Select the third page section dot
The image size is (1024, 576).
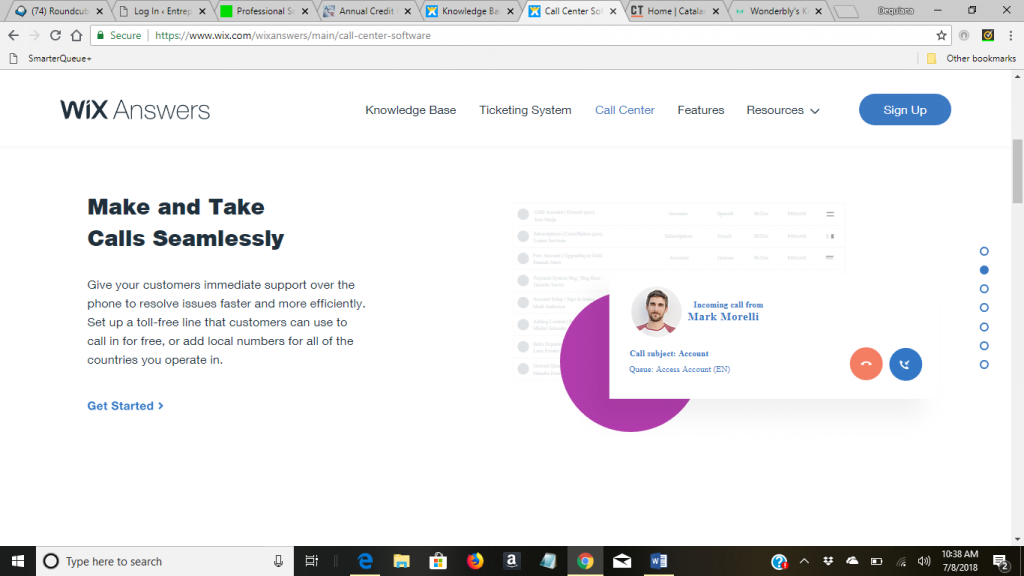984,289
